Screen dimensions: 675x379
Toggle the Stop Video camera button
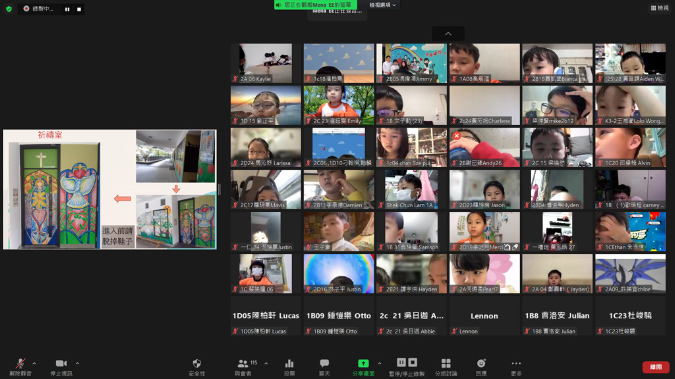tap(61, 367)
